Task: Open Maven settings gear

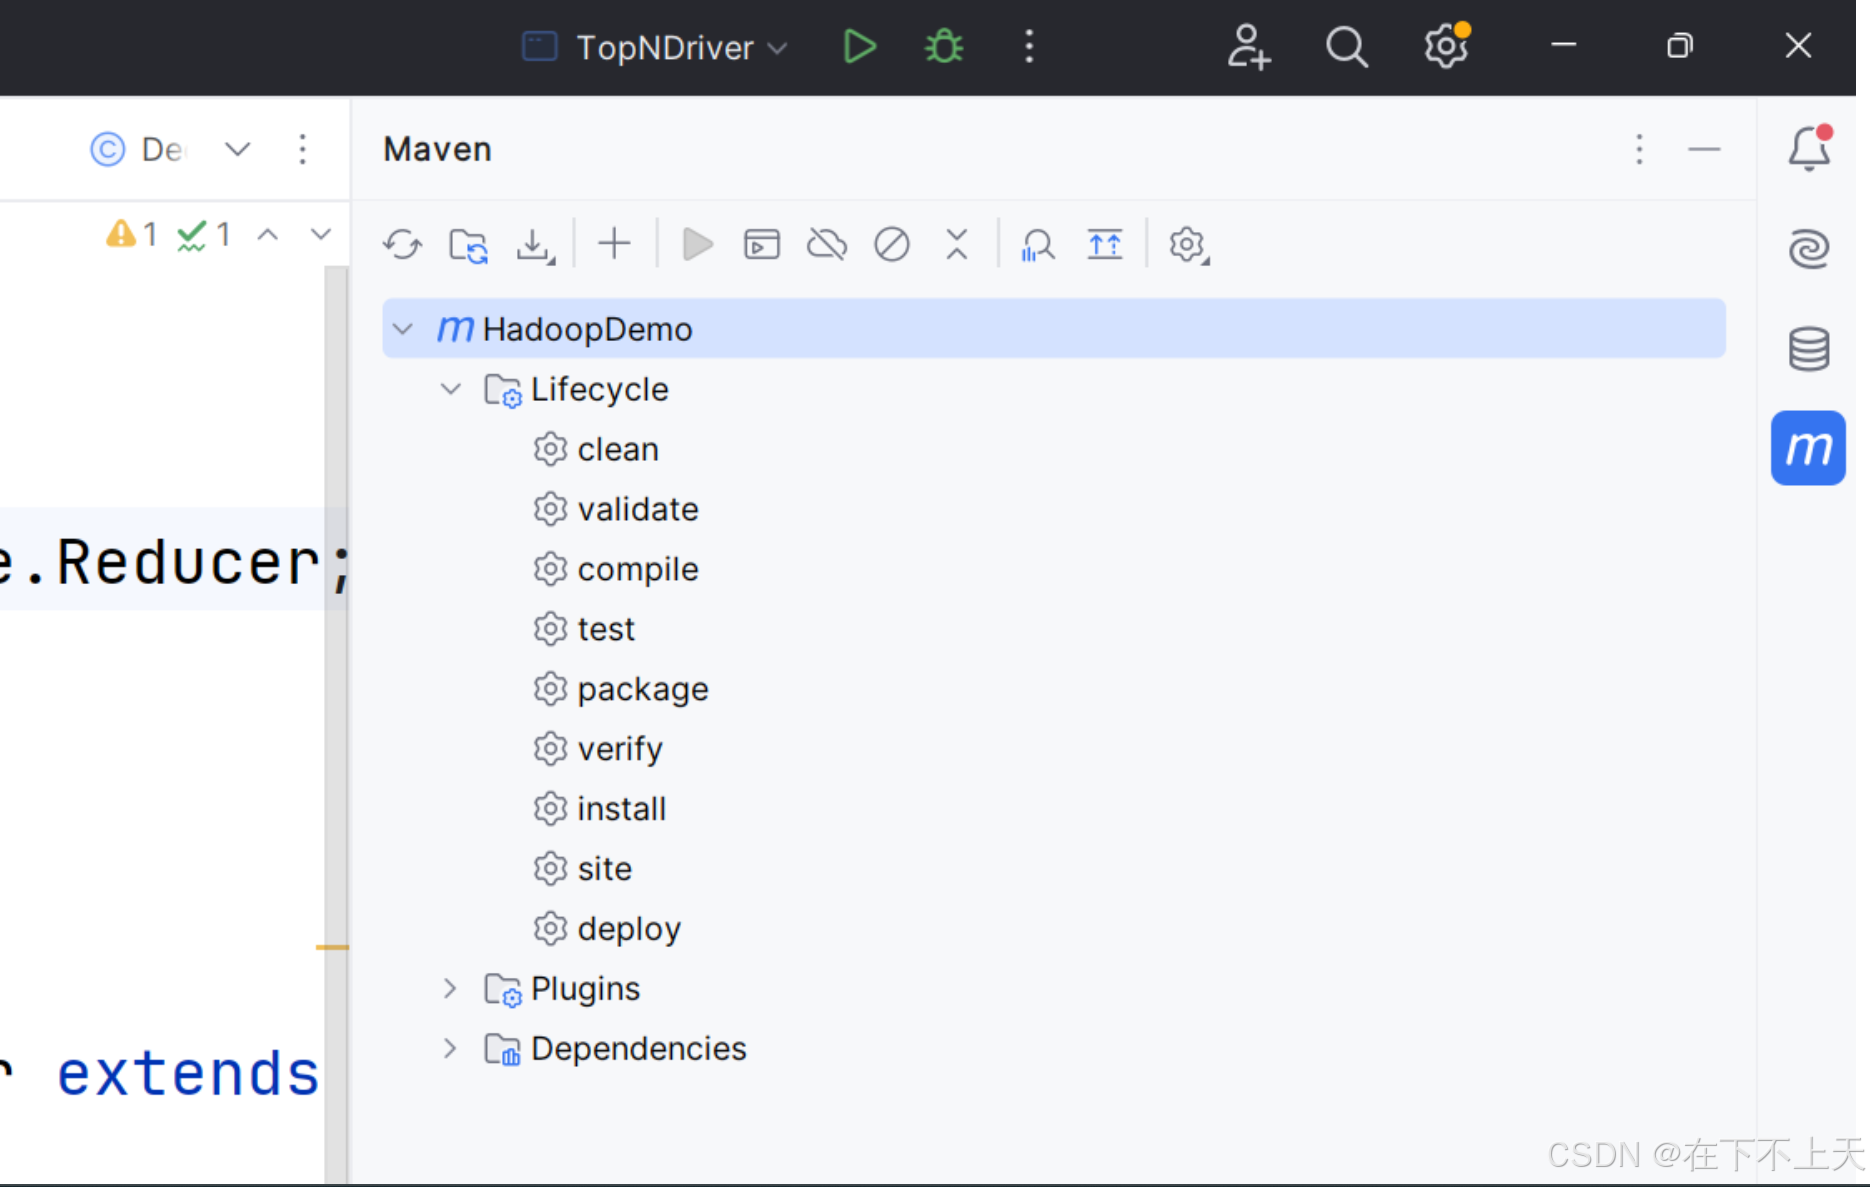Action: coord(1188,245)
